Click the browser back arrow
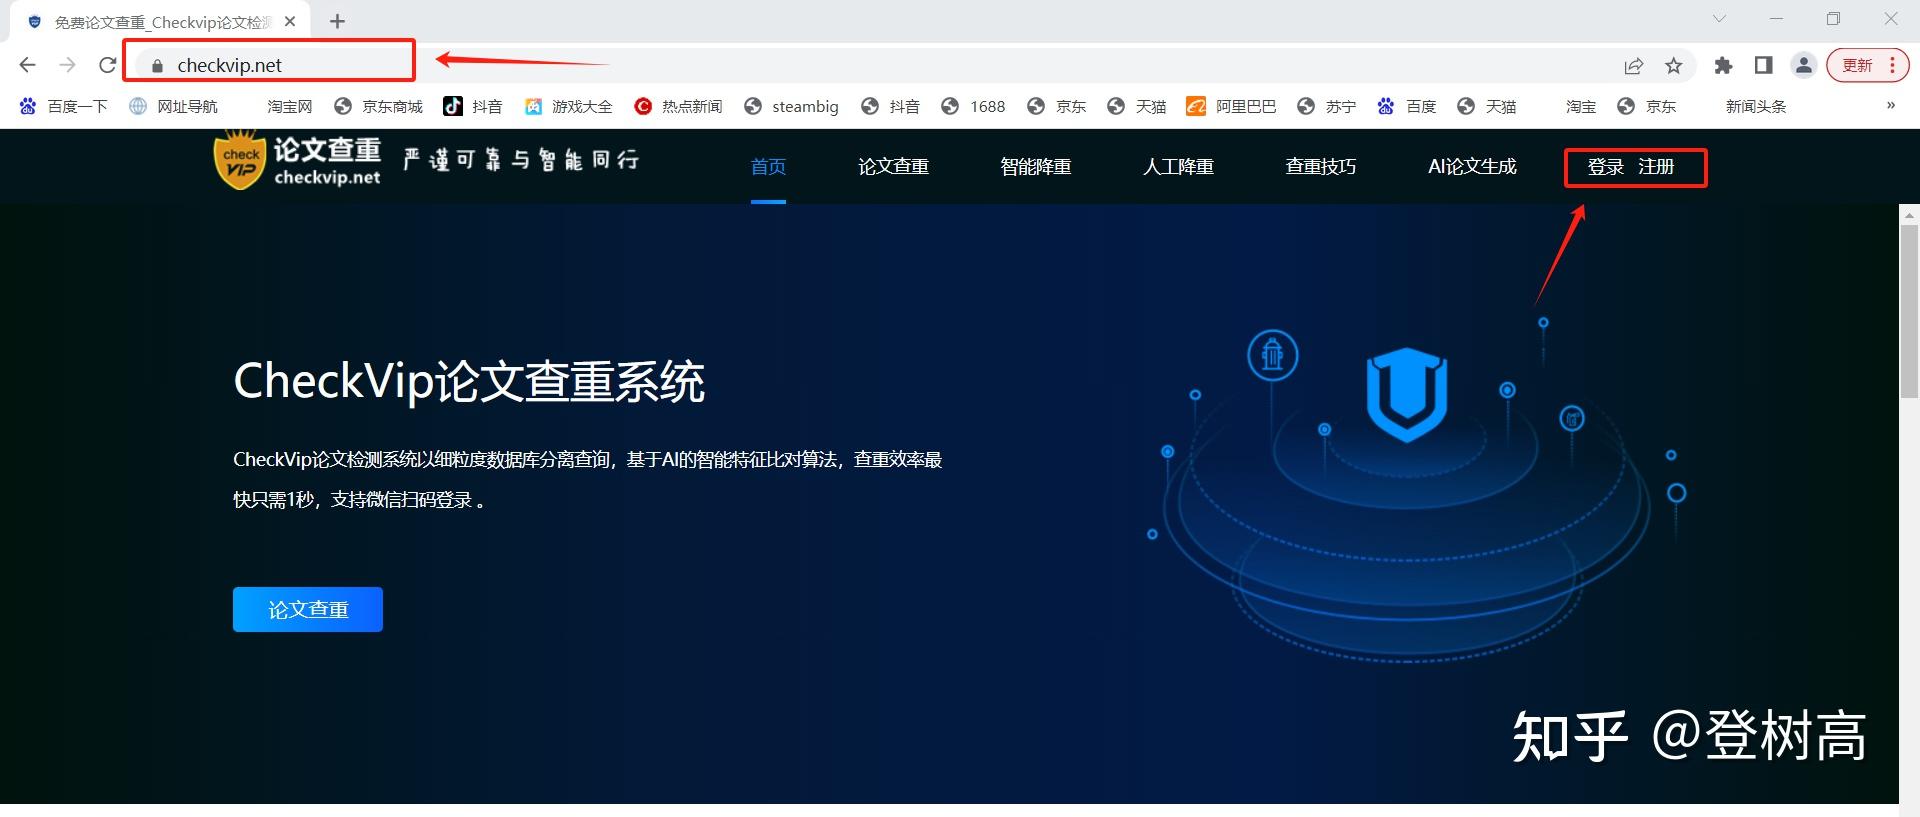 pos(27,65)
